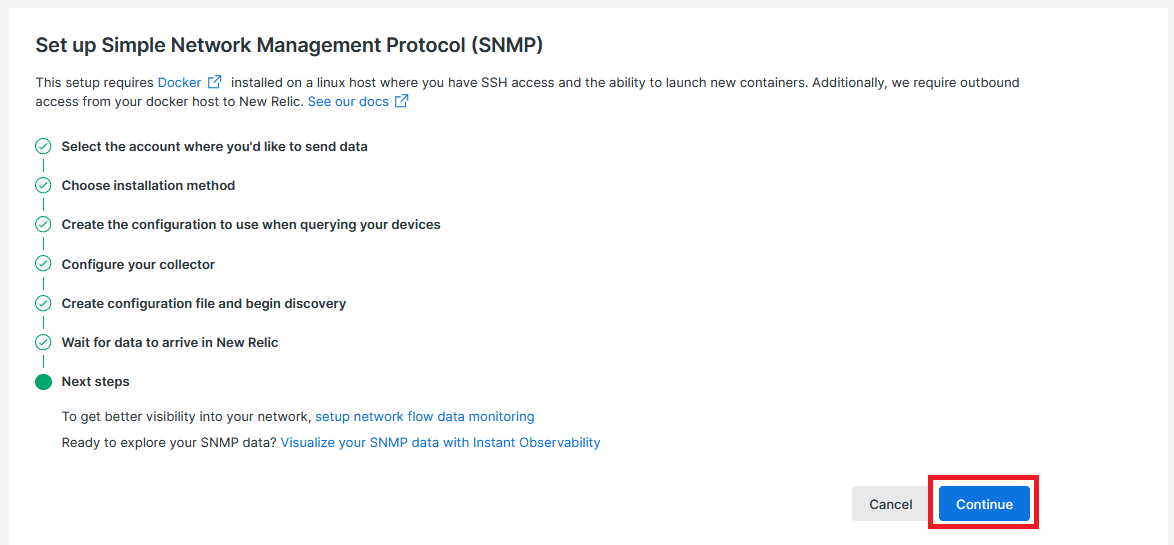Open Visualize your SNMP data with Instant Observability
The height and width of the screenshot is (545, 1174).
click(x=440, y=442)
